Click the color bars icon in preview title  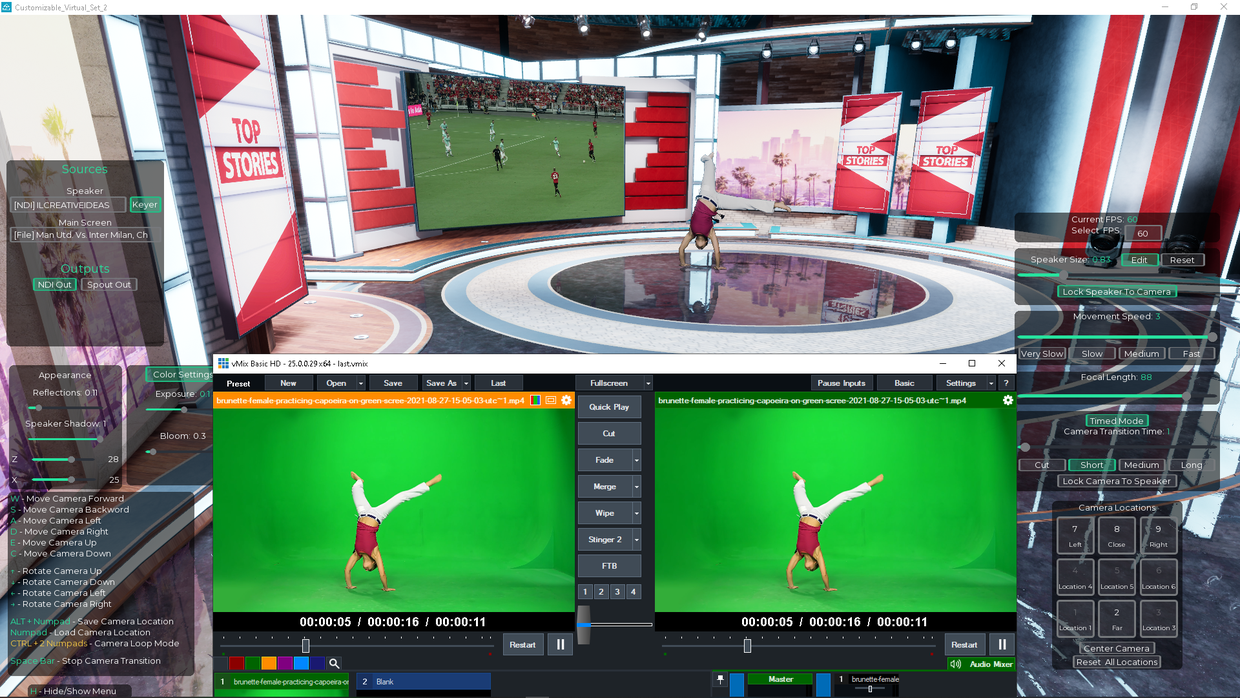pos(536,400)
